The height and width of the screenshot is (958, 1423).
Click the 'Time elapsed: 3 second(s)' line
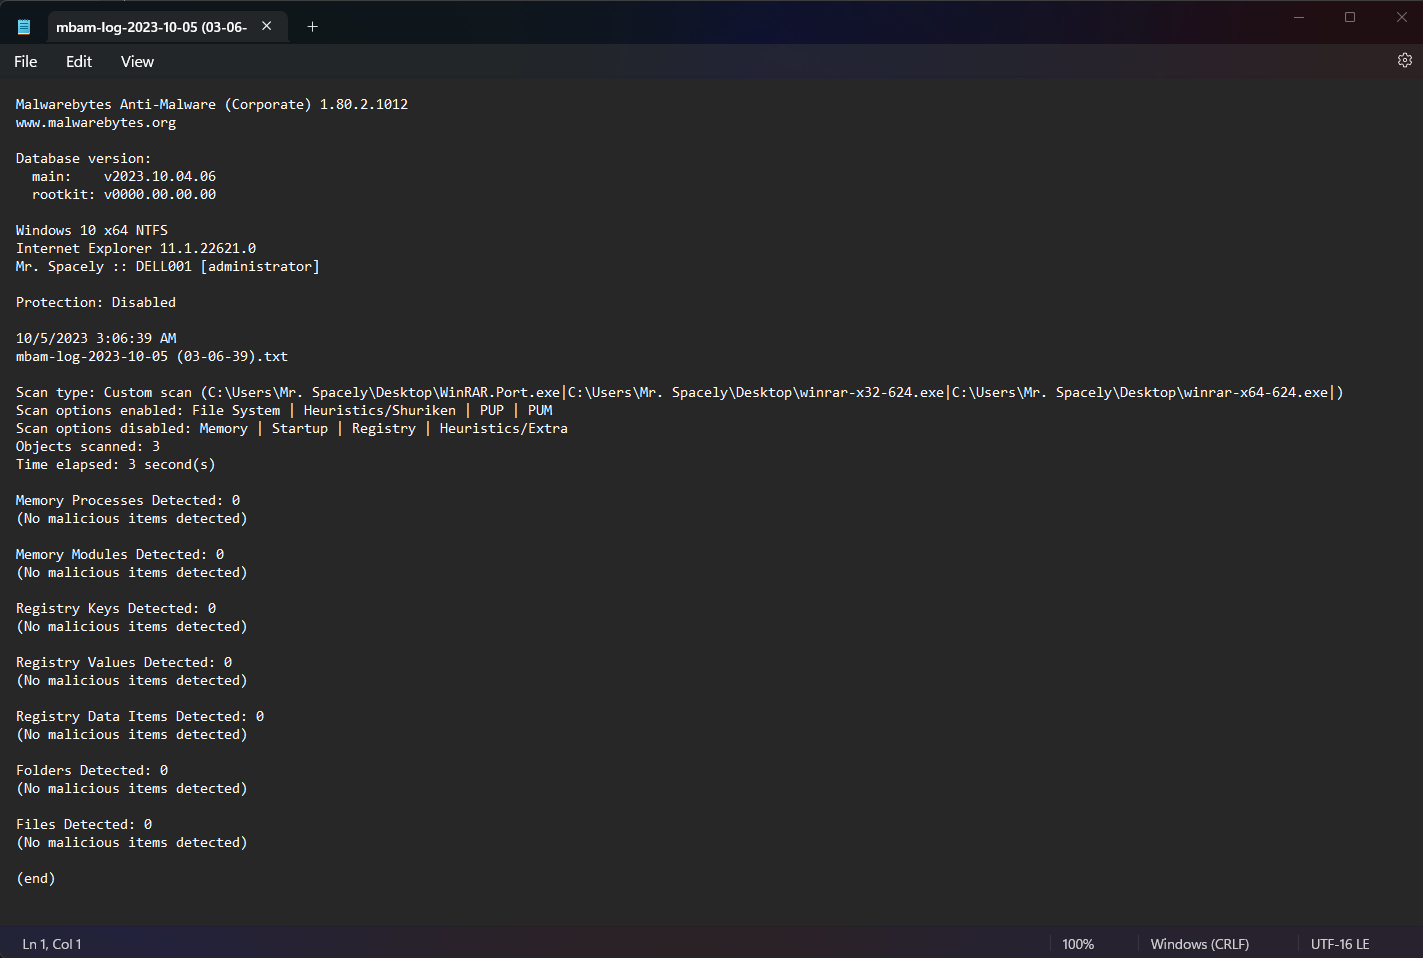(116, 464)
